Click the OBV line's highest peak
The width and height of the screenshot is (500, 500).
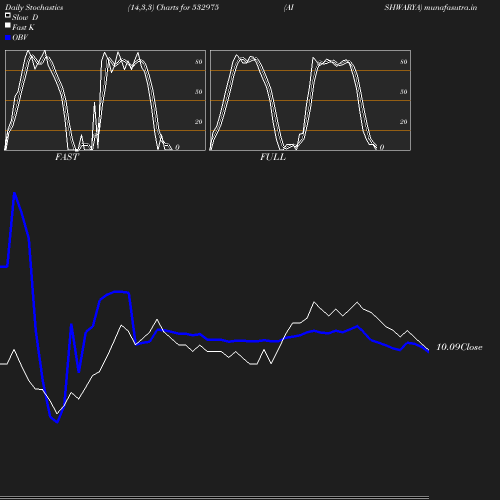pos(14,193)
